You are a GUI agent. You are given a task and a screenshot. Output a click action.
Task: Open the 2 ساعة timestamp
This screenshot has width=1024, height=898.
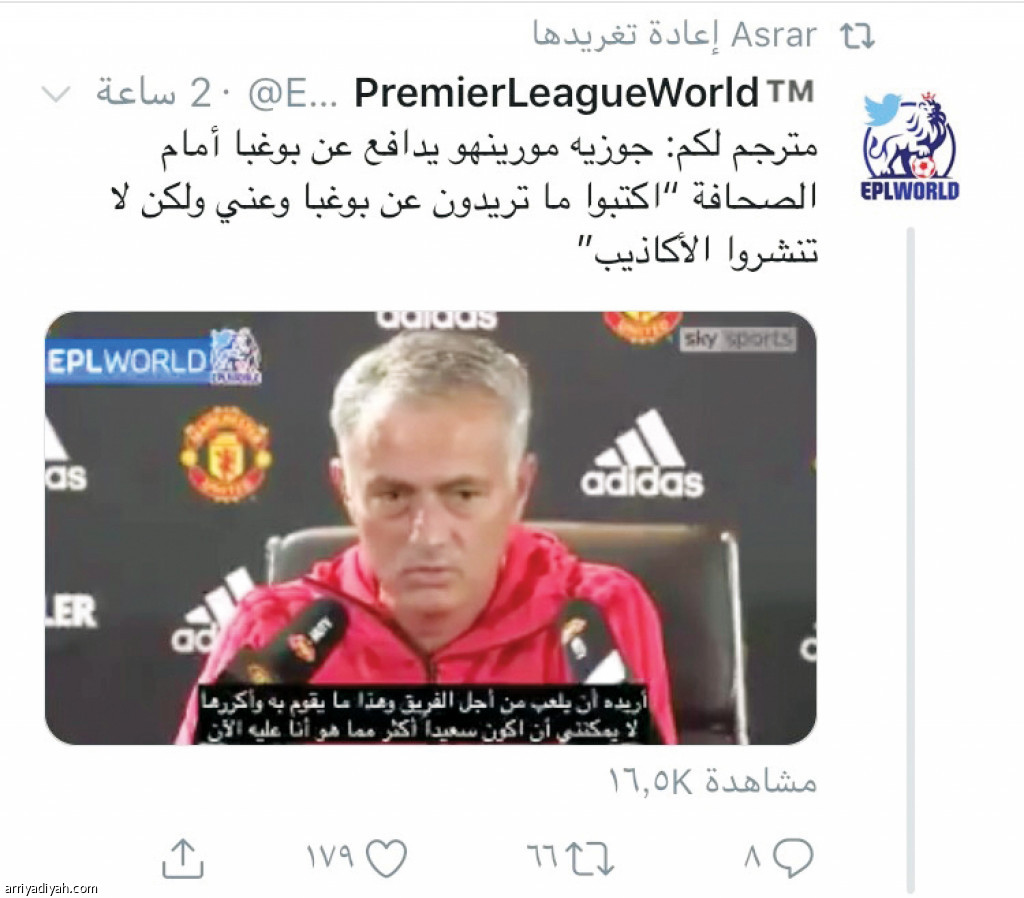click(x=153, y=93)
